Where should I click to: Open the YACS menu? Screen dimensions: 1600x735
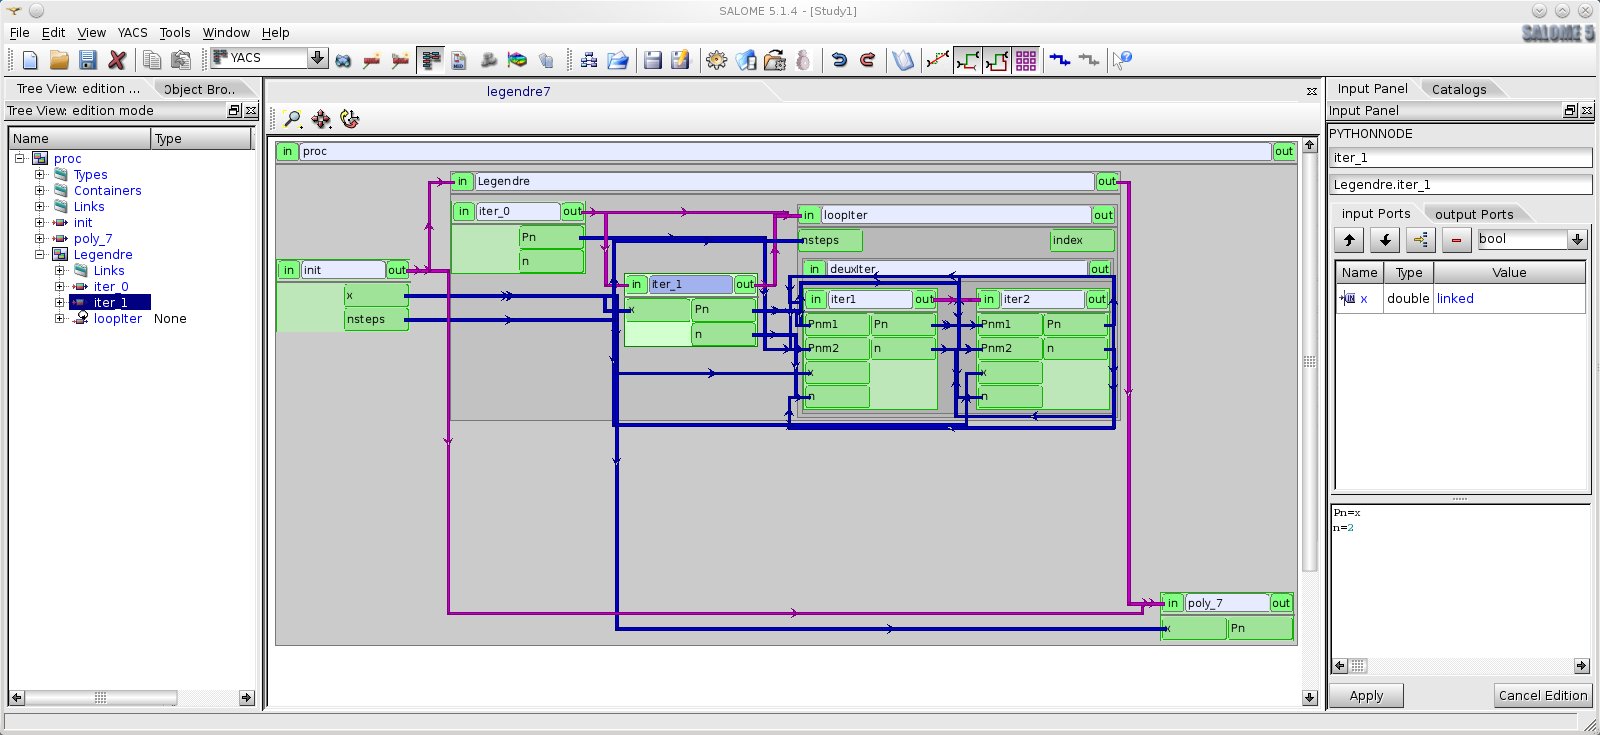point(132,33)
